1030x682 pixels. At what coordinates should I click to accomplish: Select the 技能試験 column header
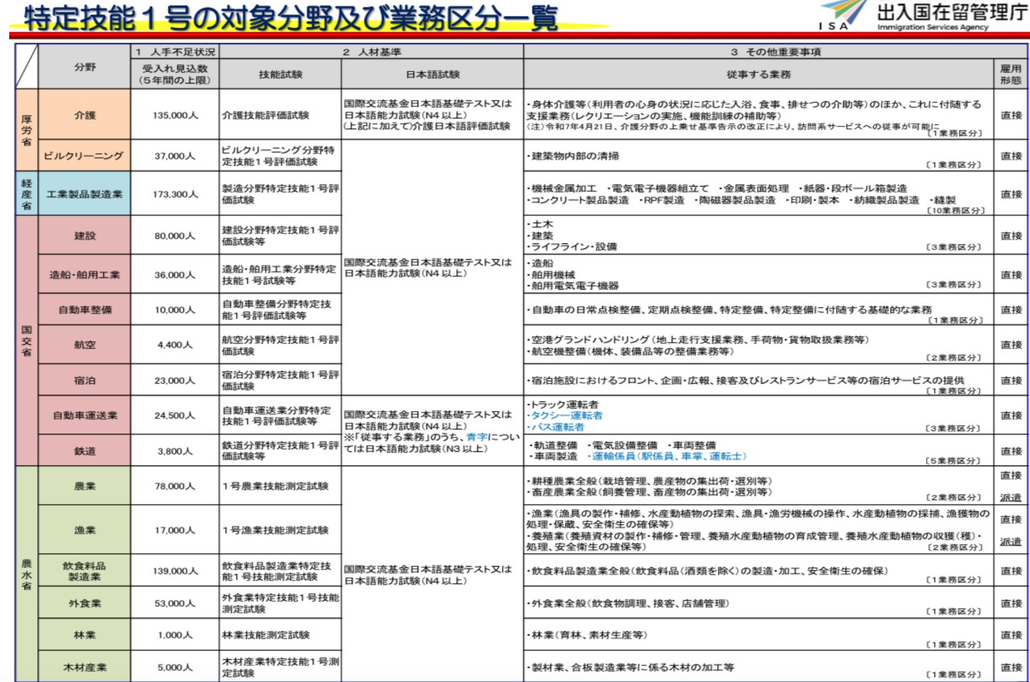click(x=280, y=74)
